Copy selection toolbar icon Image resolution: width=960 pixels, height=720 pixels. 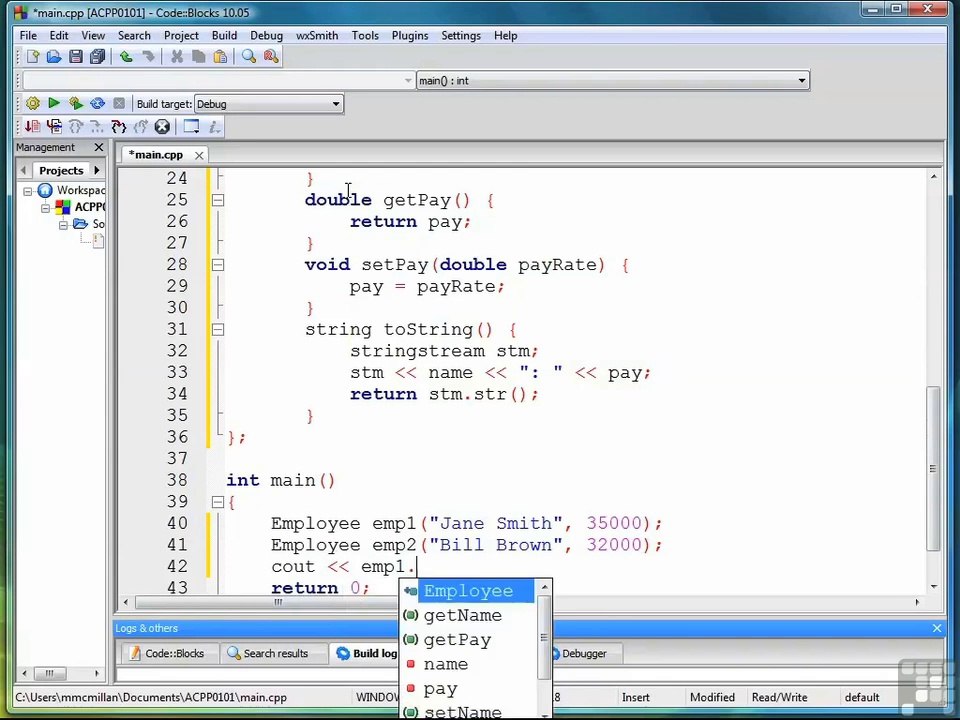coord(198,57)
